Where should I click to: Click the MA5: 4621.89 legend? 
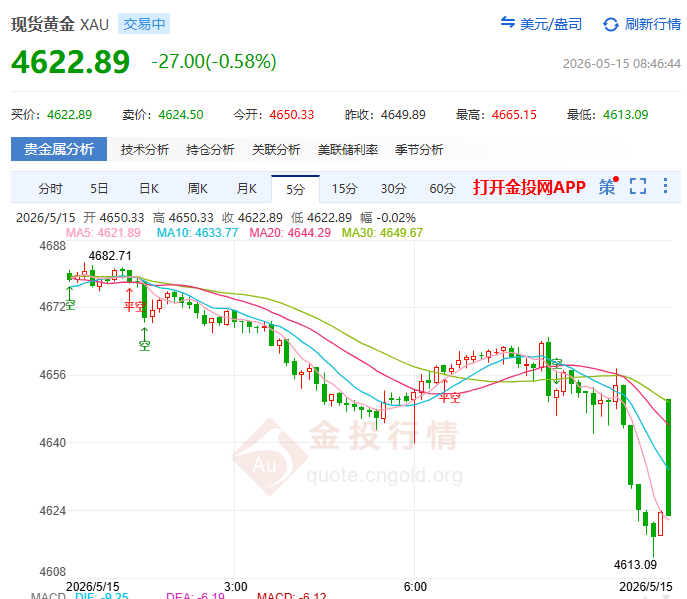click(103, 233)
